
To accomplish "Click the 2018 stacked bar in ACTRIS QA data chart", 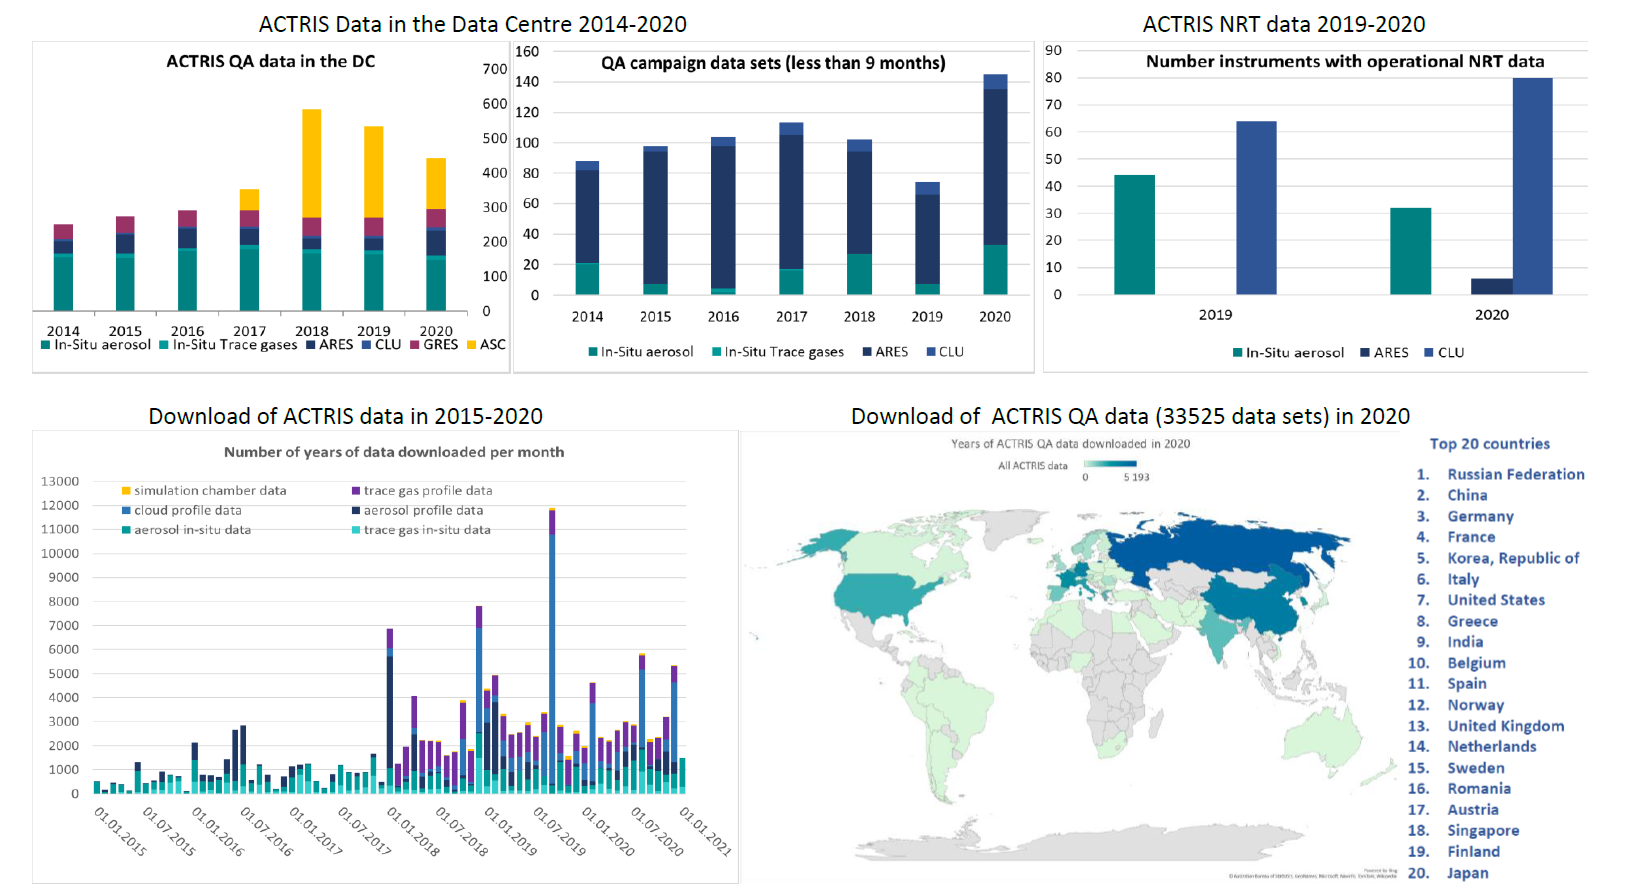I will pyautogui.click(x=312, y=210).
